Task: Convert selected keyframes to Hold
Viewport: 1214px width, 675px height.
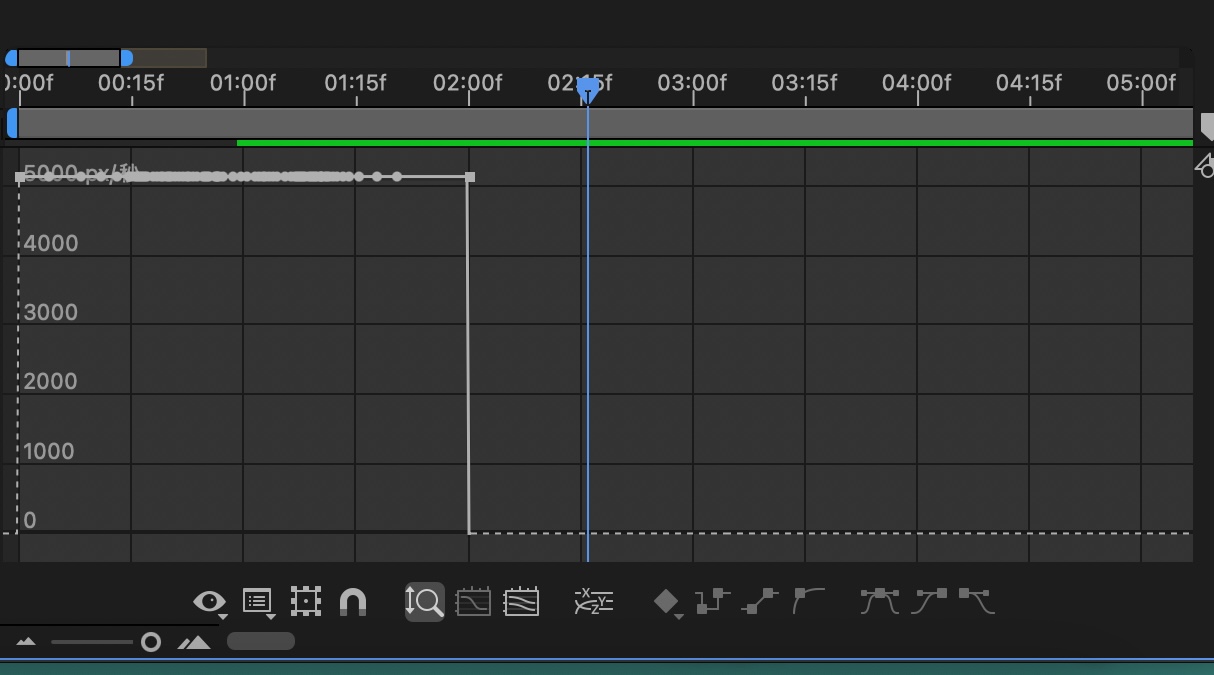Action: (x=712, y=601)
